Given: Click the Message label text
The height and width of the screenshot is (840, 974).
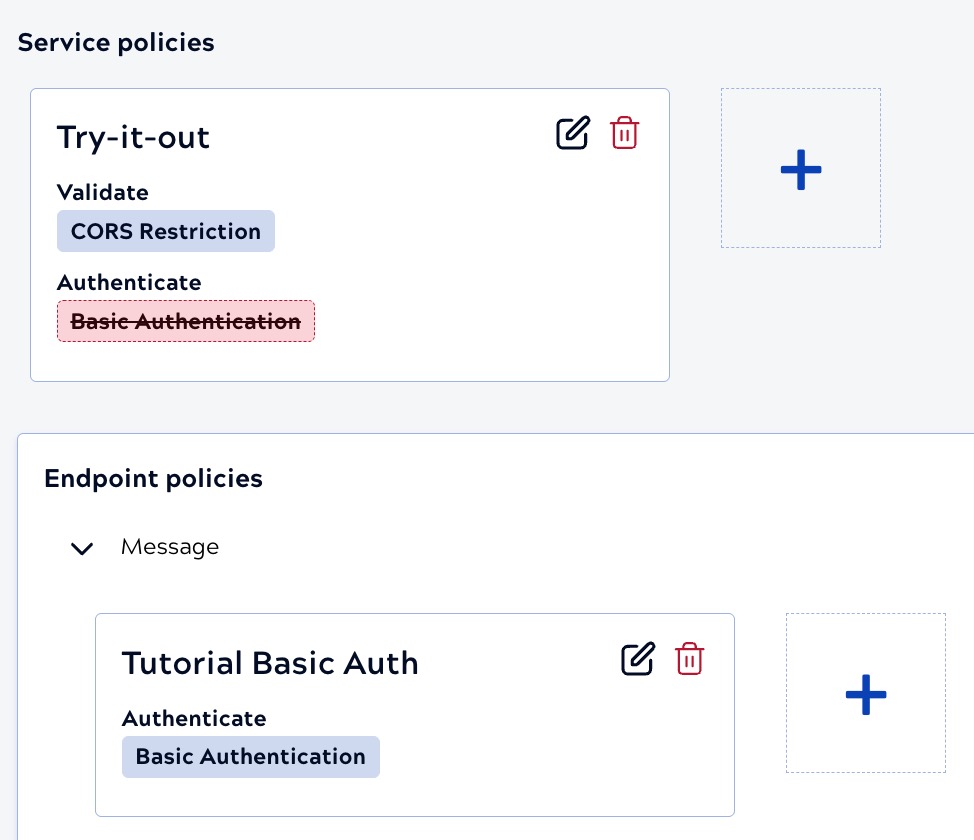Looking at the screenshot, I should pos(169,547).
